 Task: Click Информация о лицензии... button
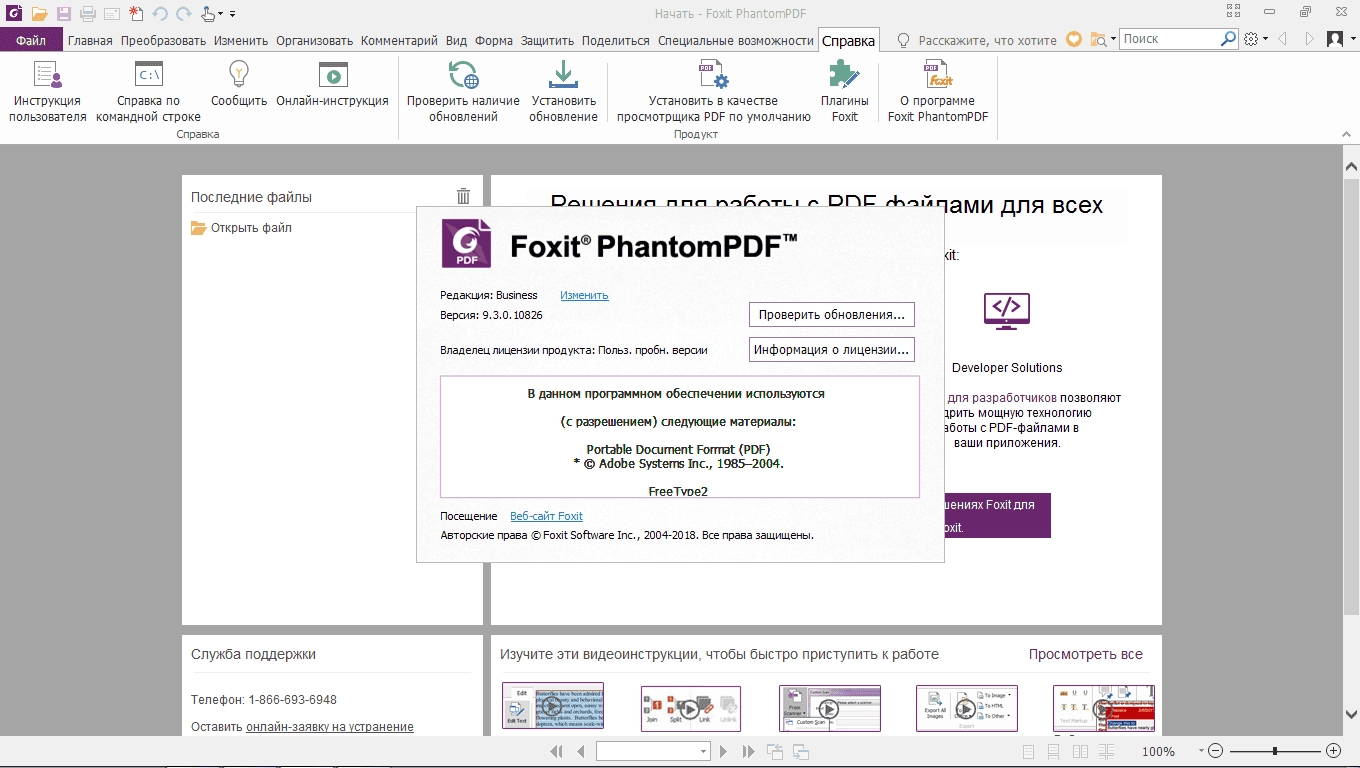[x=832, y=350]
